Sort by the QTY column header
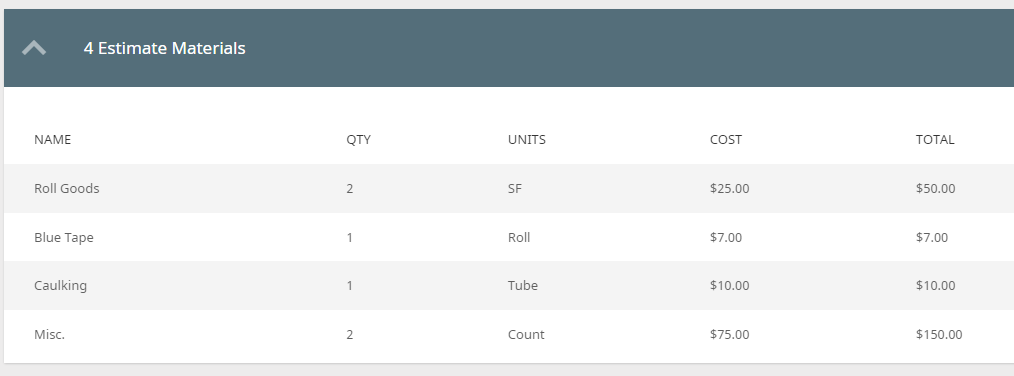The width and height of the screenshot is (1014, 376). (358, 140)
